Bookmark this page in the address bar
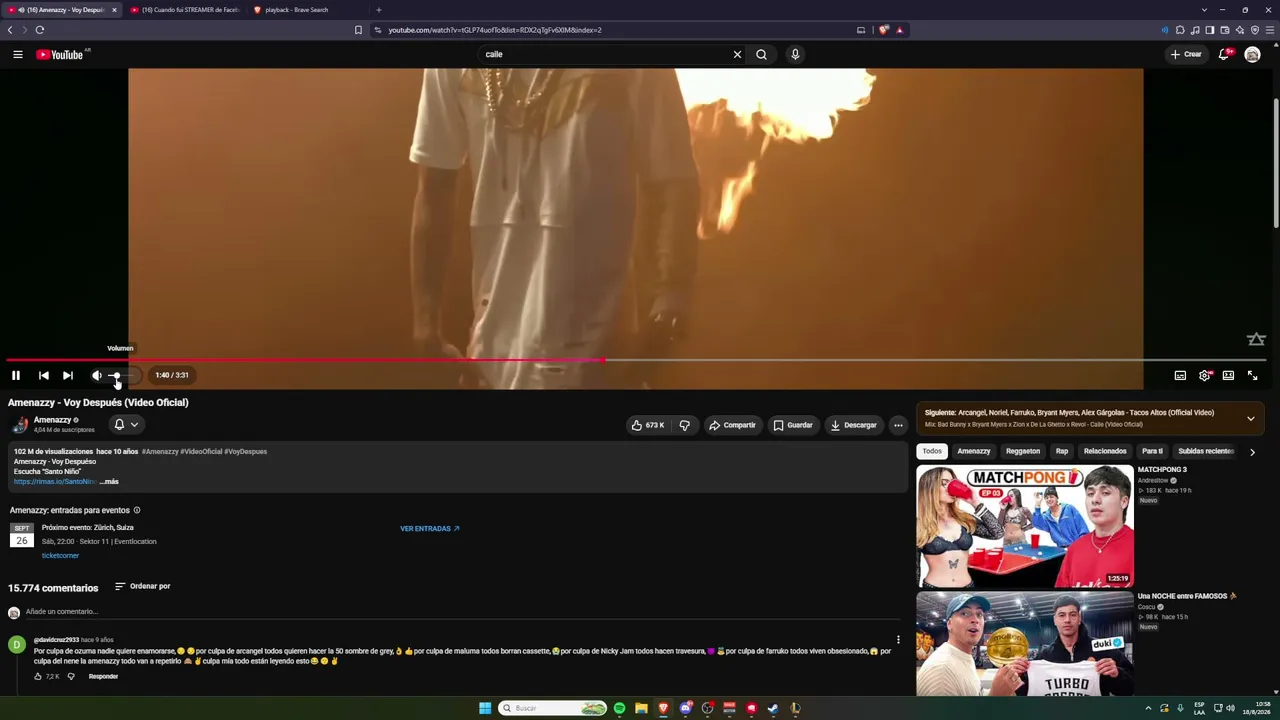 pos(358,30)
